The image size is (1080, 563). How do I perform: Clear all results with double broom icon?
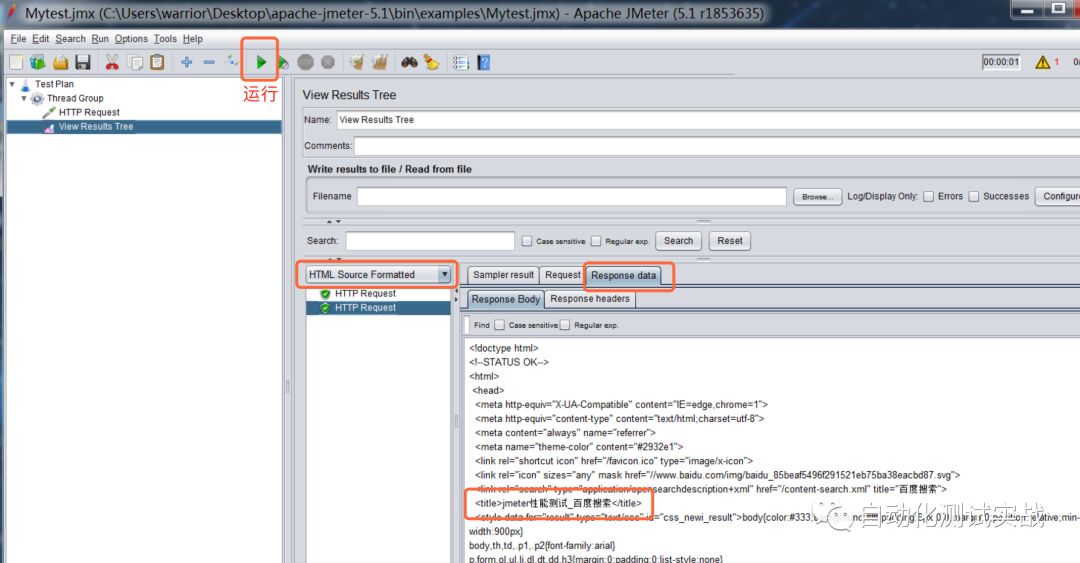click(x=380, y=63)
